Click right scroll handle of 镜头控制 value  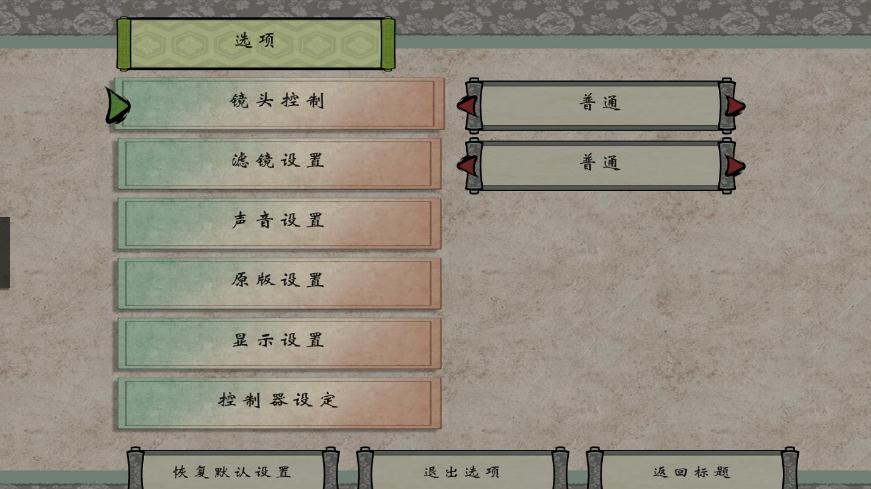(727, 106)
